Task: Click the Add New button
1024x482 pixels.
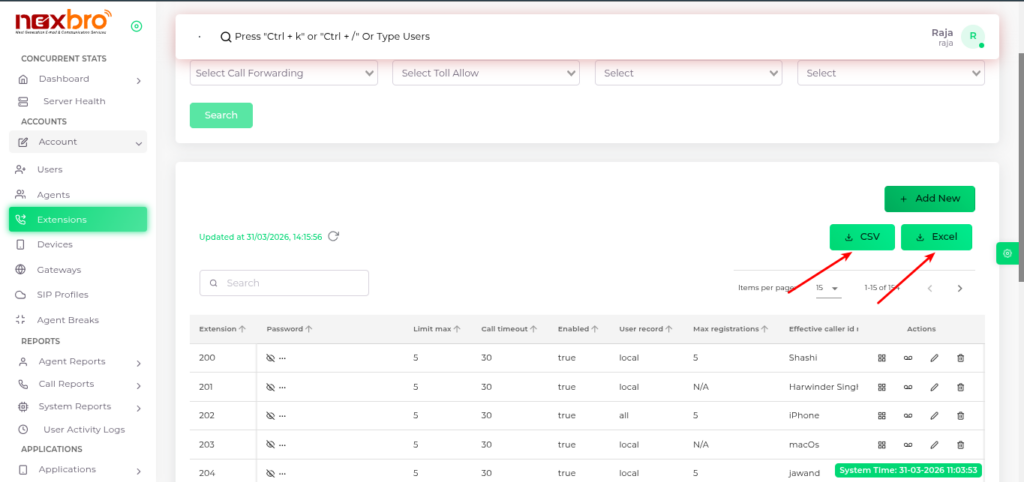Action: [x=929, y=199]
